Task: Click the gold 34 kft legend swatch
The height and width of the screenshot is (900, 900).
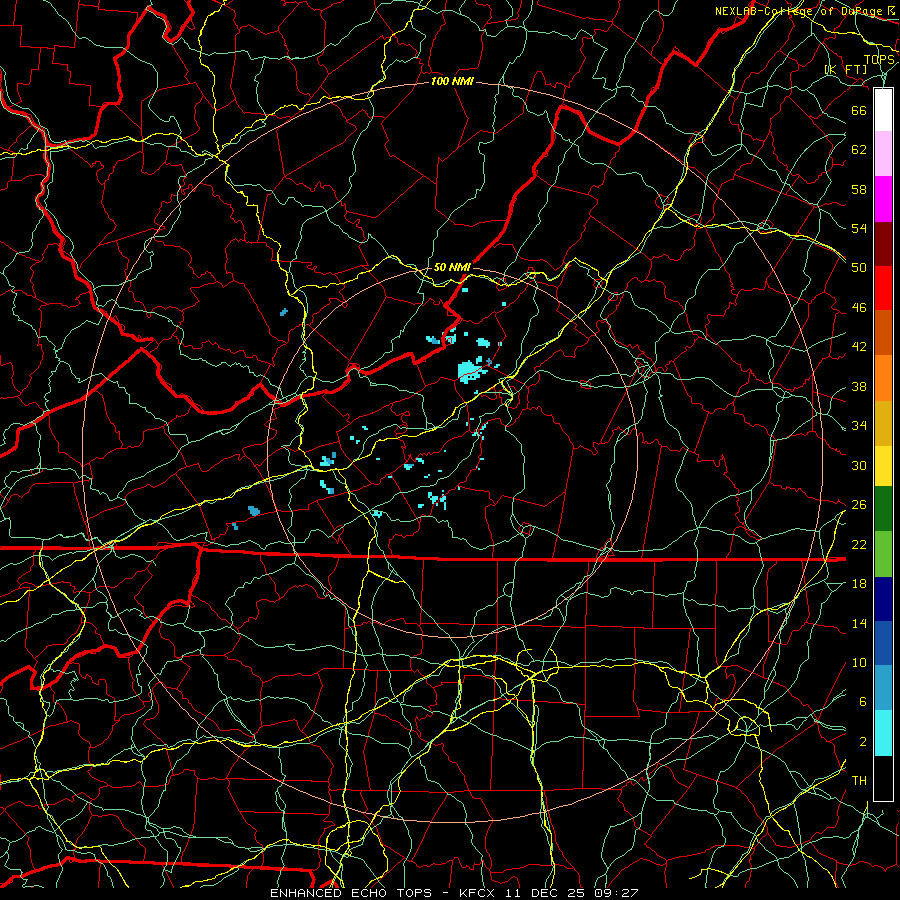Action: click(883, 423)
